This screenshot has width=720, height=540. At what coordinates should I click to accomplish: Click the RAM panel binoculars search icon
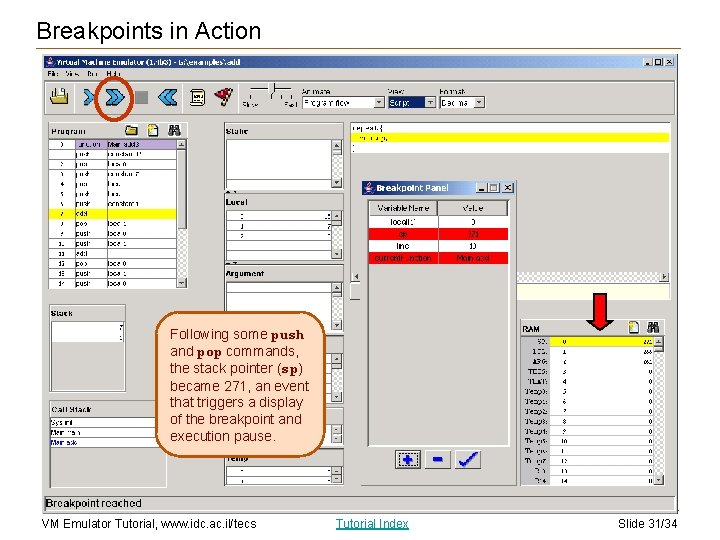pos(653,327)
